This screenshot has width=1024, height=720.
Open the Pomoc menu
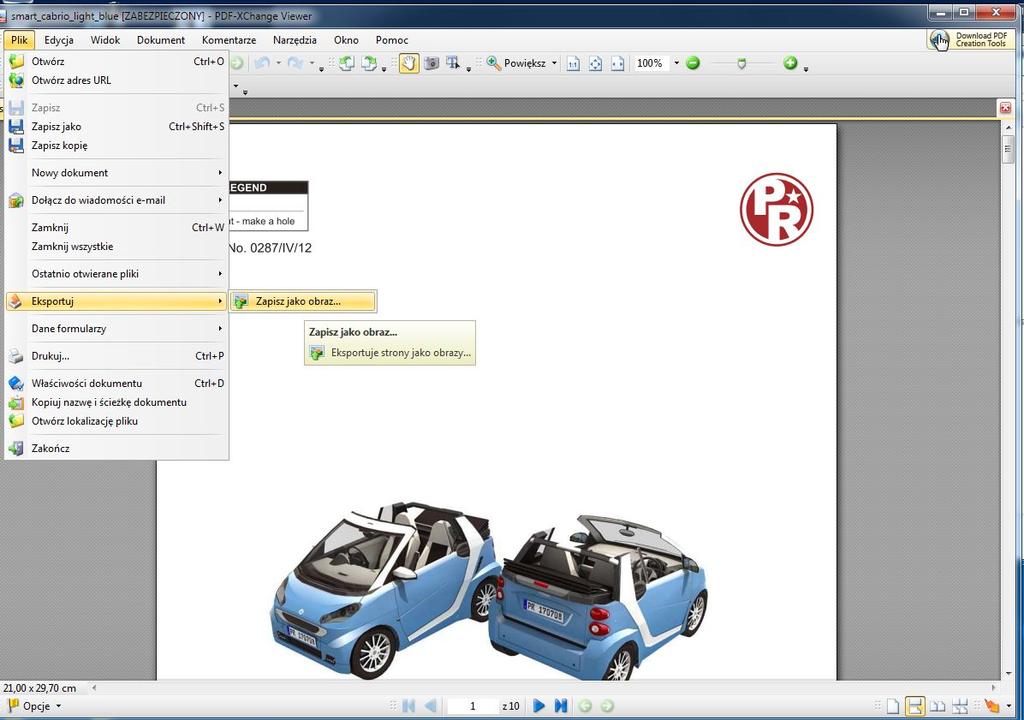392,40
